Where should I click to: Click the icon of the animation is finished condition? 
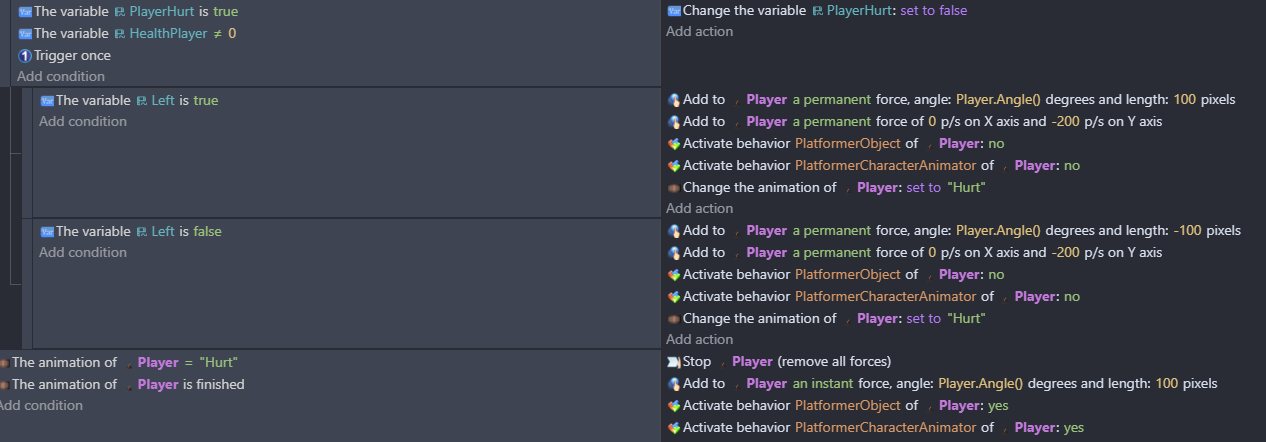(x=4, y=385)
